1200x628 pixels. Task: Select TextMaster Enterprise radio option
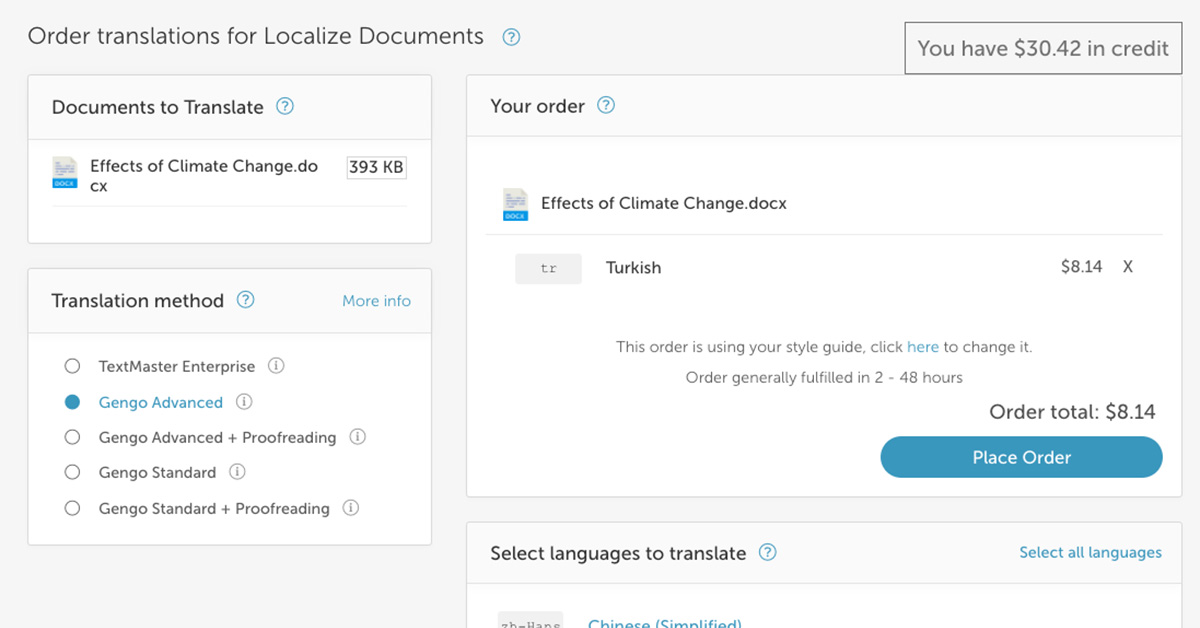coord(72,366)
